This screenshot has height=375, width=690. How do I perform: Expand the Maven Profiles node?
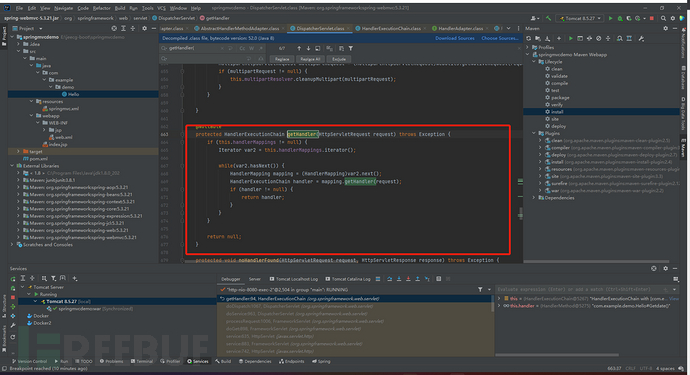[528, 47]
